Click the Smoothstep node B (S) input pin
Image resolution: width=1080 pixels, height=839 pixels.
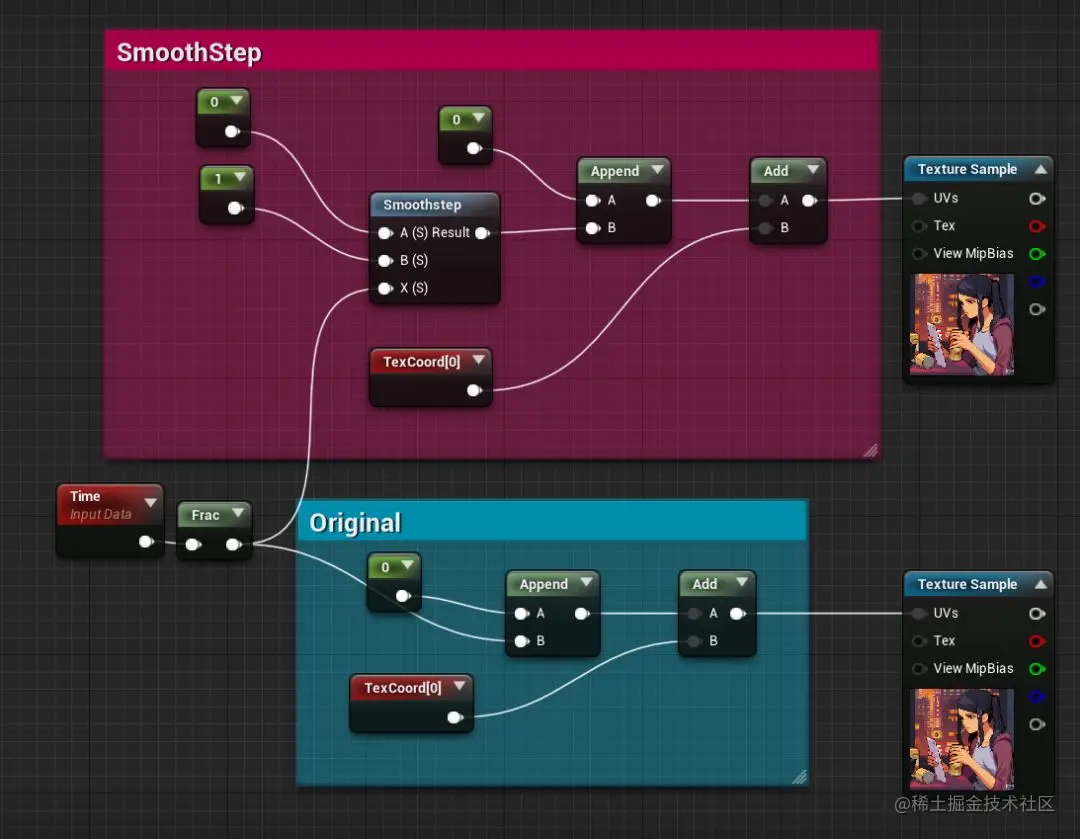pos(385,260)
